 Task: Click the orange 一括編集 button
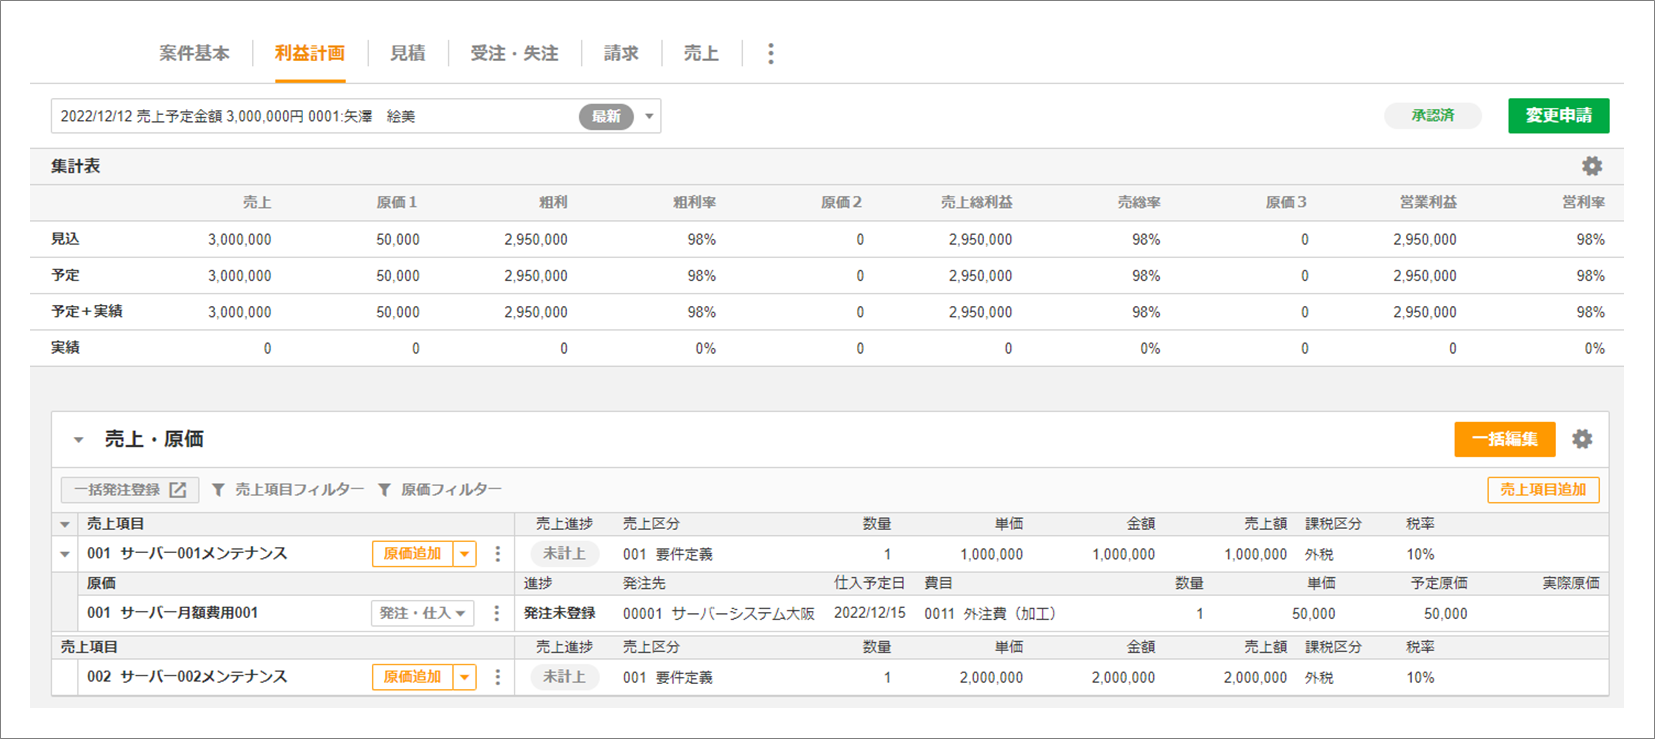[1503, 439]
